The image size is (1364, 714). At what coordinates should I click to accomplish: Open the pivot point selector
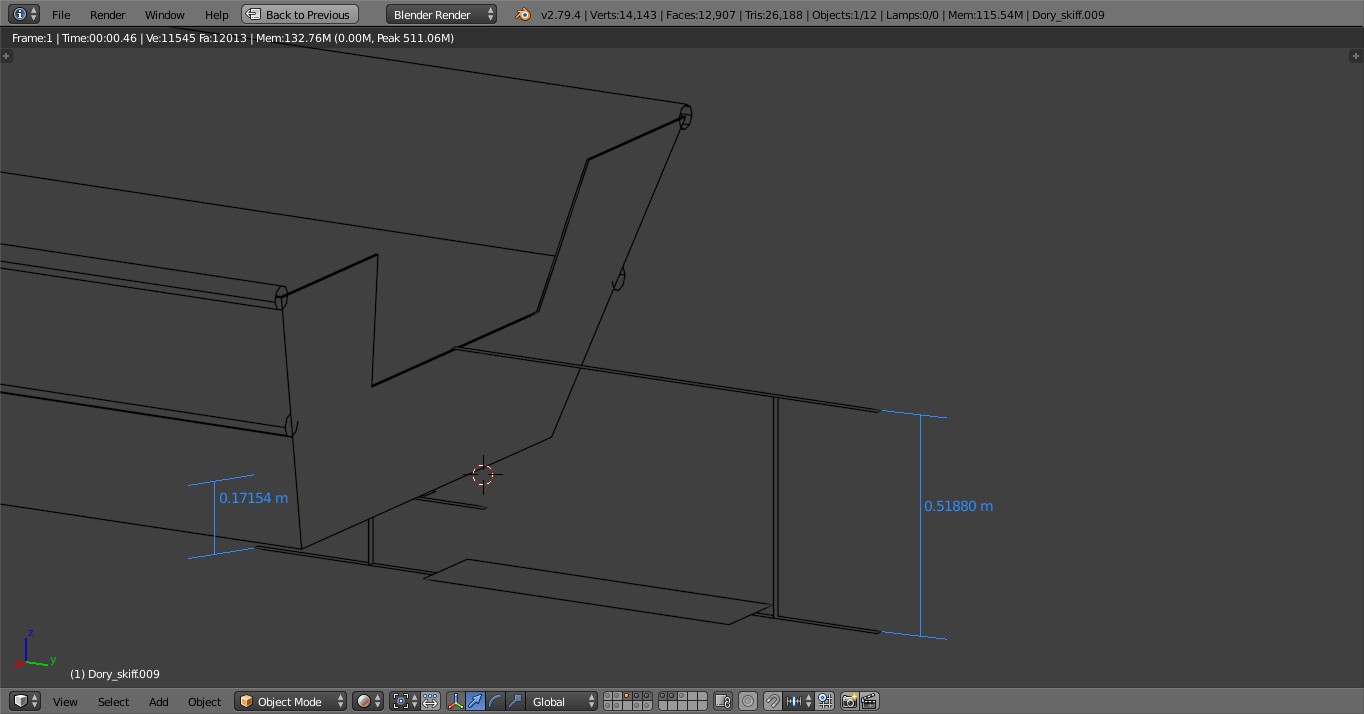tap(405, 701)
